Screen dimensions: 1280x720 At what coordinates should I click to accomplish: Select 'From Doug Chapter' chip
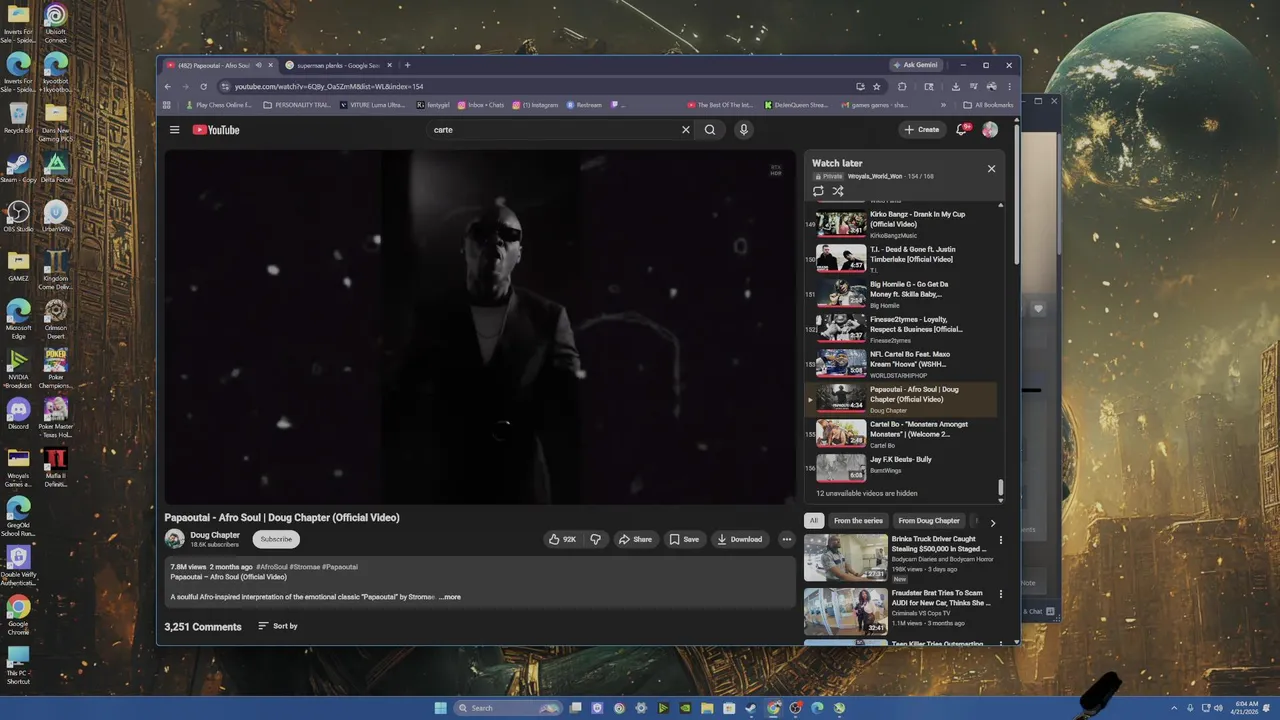click(x=929, y=521)
